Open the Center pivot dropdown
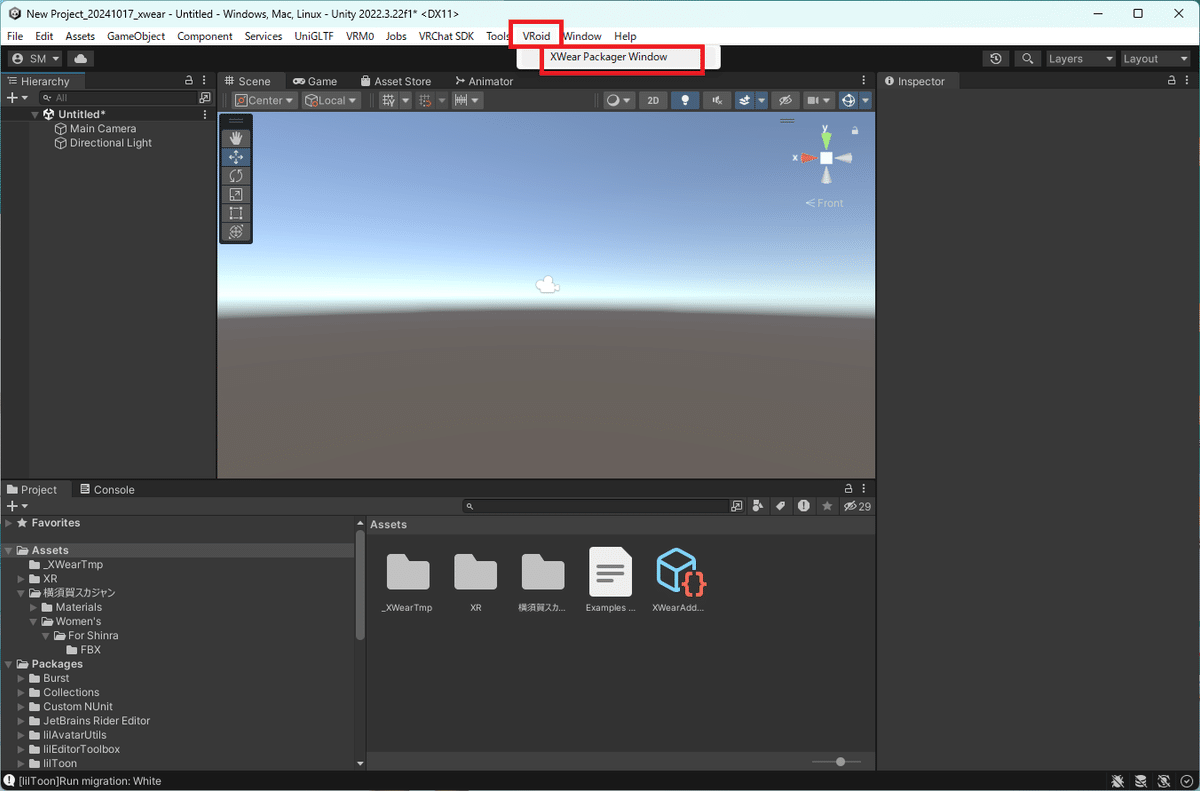Viewport: 1200px width, 791px height. coord(265,100)
